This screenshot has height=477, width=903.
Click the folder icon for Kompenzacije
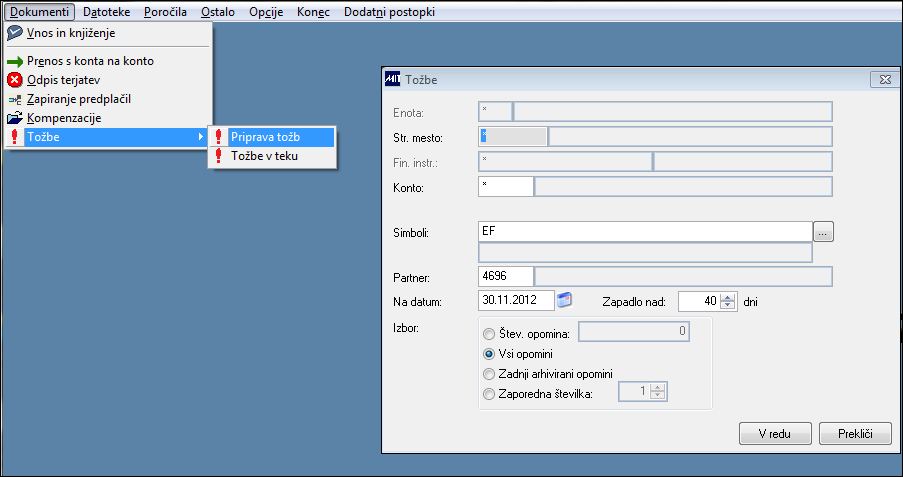tap(15, 118)
